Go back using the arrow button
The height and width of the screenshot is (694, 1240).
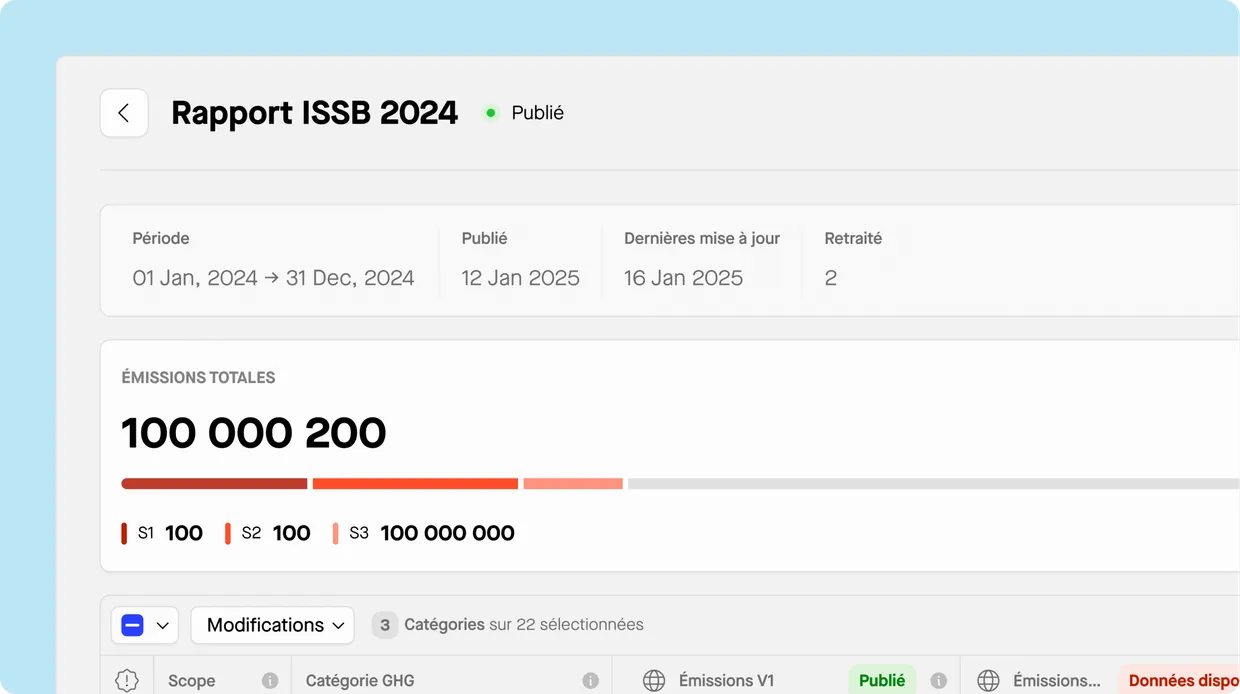124,113
